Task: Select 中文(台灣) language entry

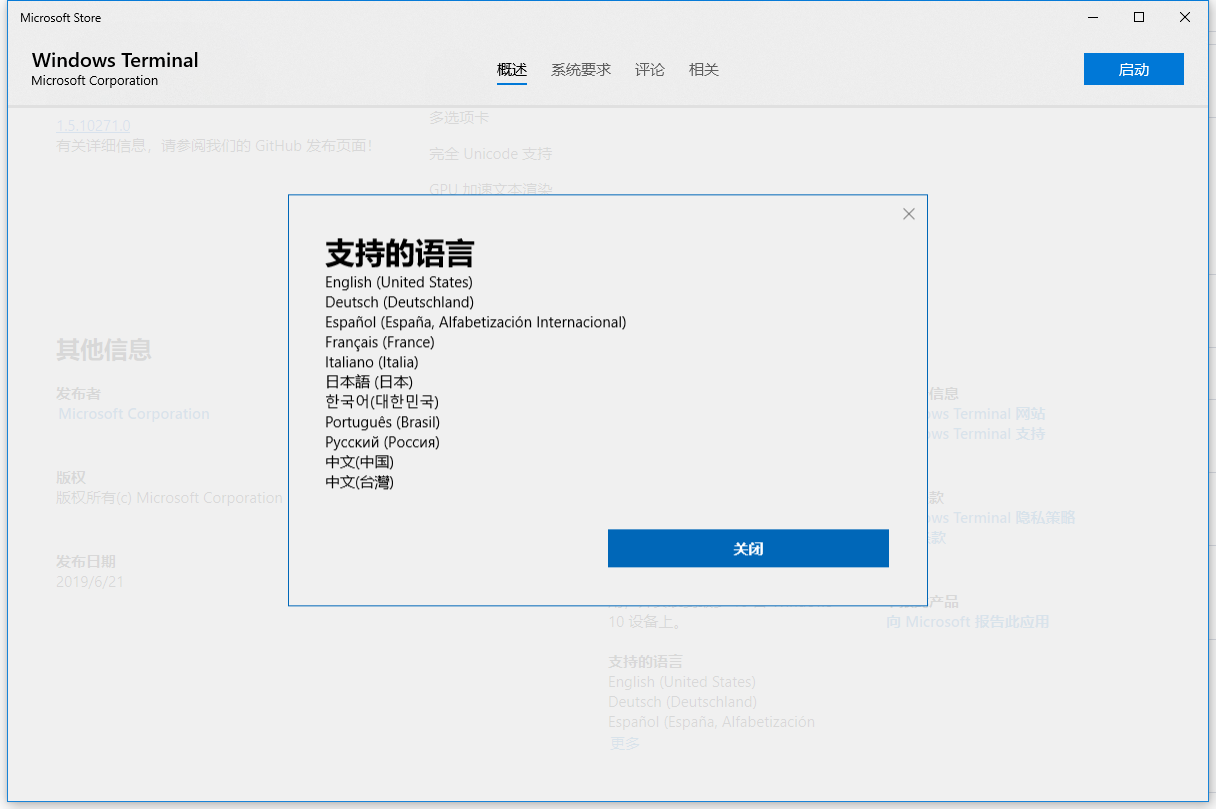Action: 360,482
